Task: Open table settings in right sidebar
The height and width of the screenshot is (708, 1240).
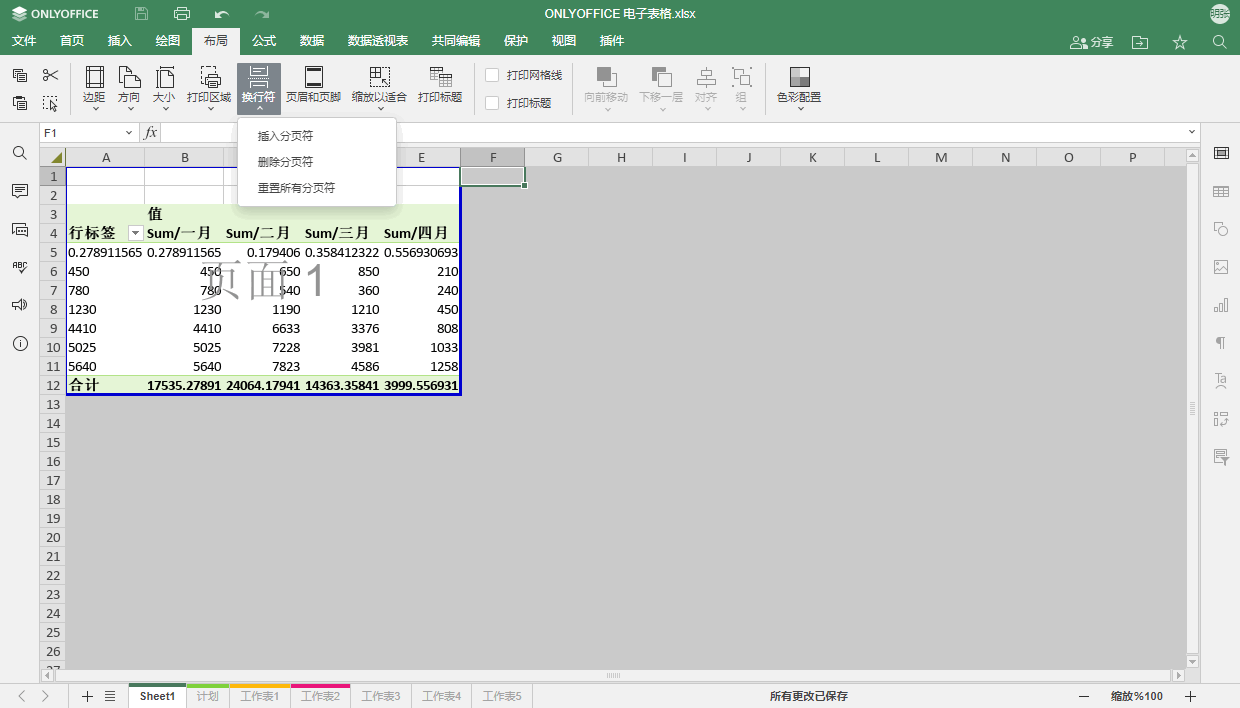Action: [1221, 191]
